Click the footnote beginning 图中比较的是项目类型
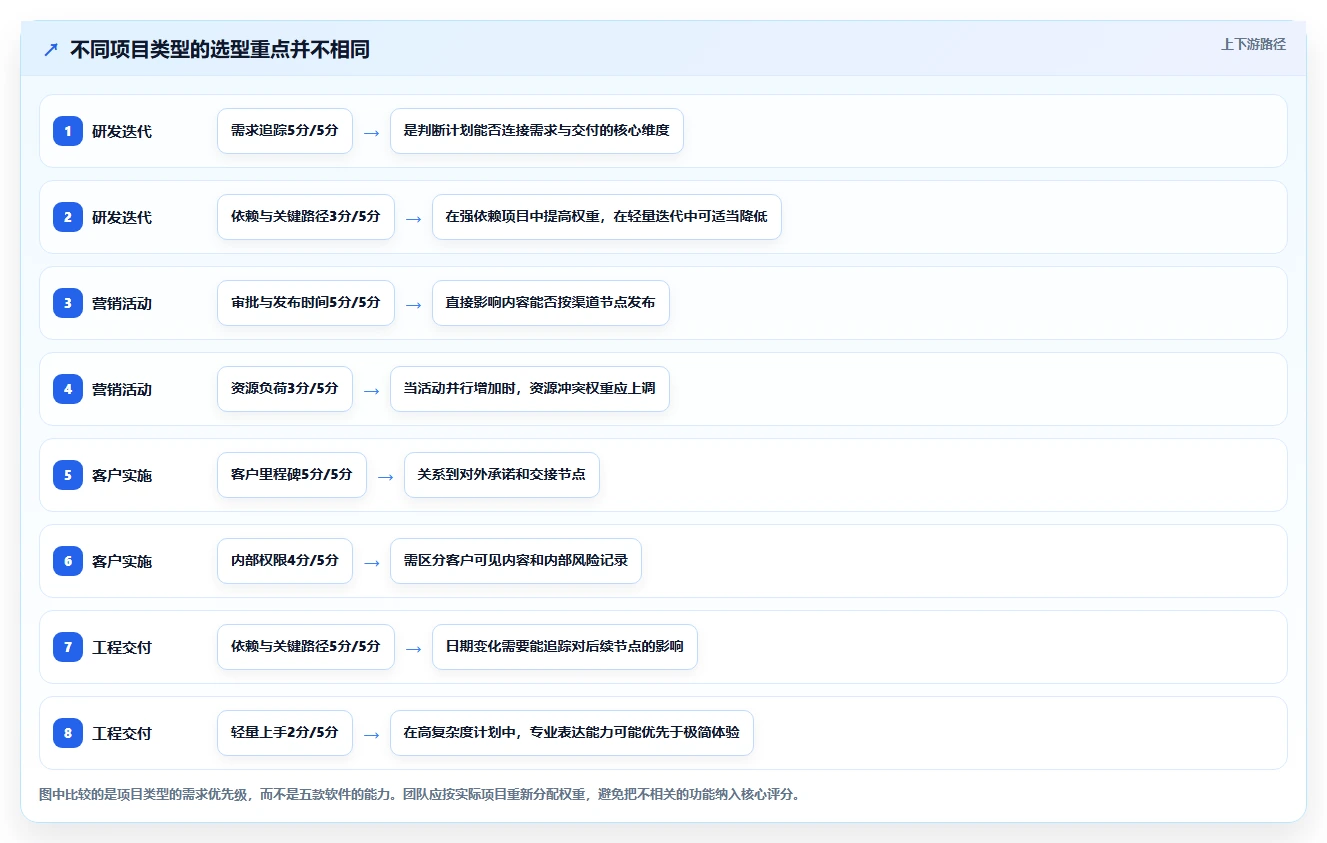 pyautogui.click(x=419, y=795)
